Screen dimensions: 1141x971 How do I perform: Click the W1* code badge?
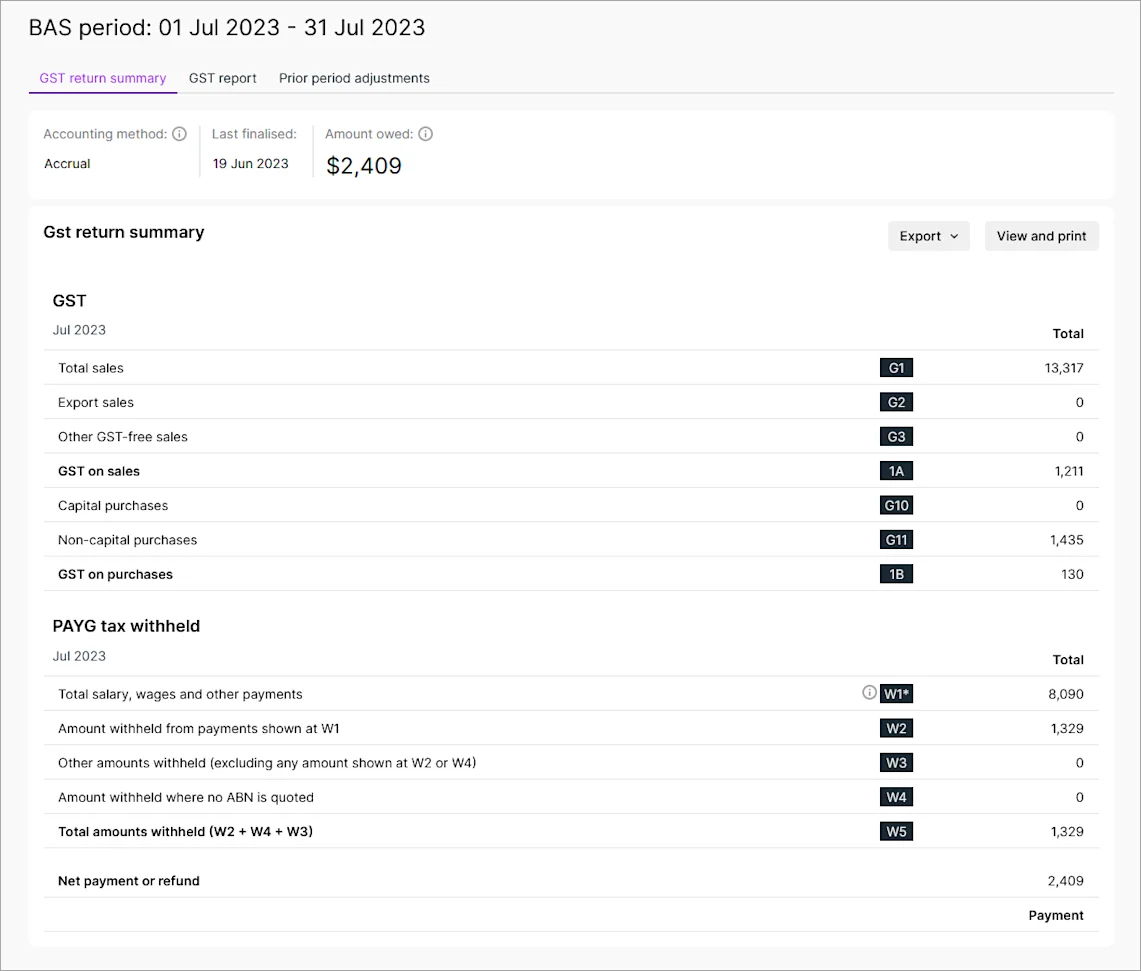(x=896, y=694)
